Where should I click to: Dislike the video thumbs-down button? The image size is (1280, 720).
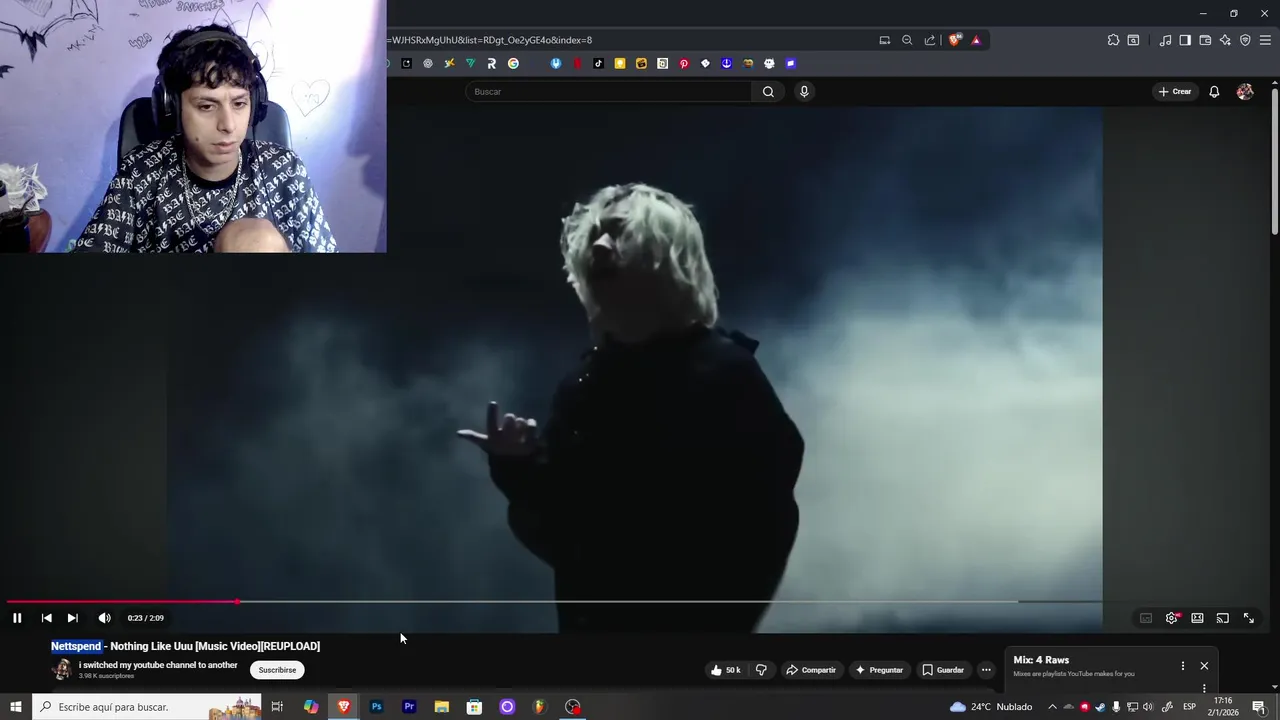(761, 670)
